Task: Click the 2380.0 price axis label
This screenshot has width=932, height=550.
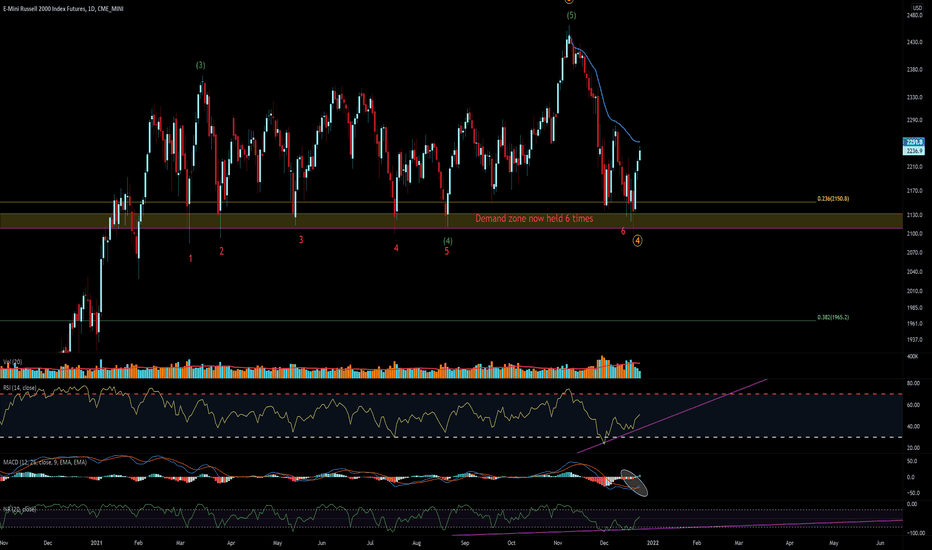Action: pyautogui.click(x=914, y=70)
